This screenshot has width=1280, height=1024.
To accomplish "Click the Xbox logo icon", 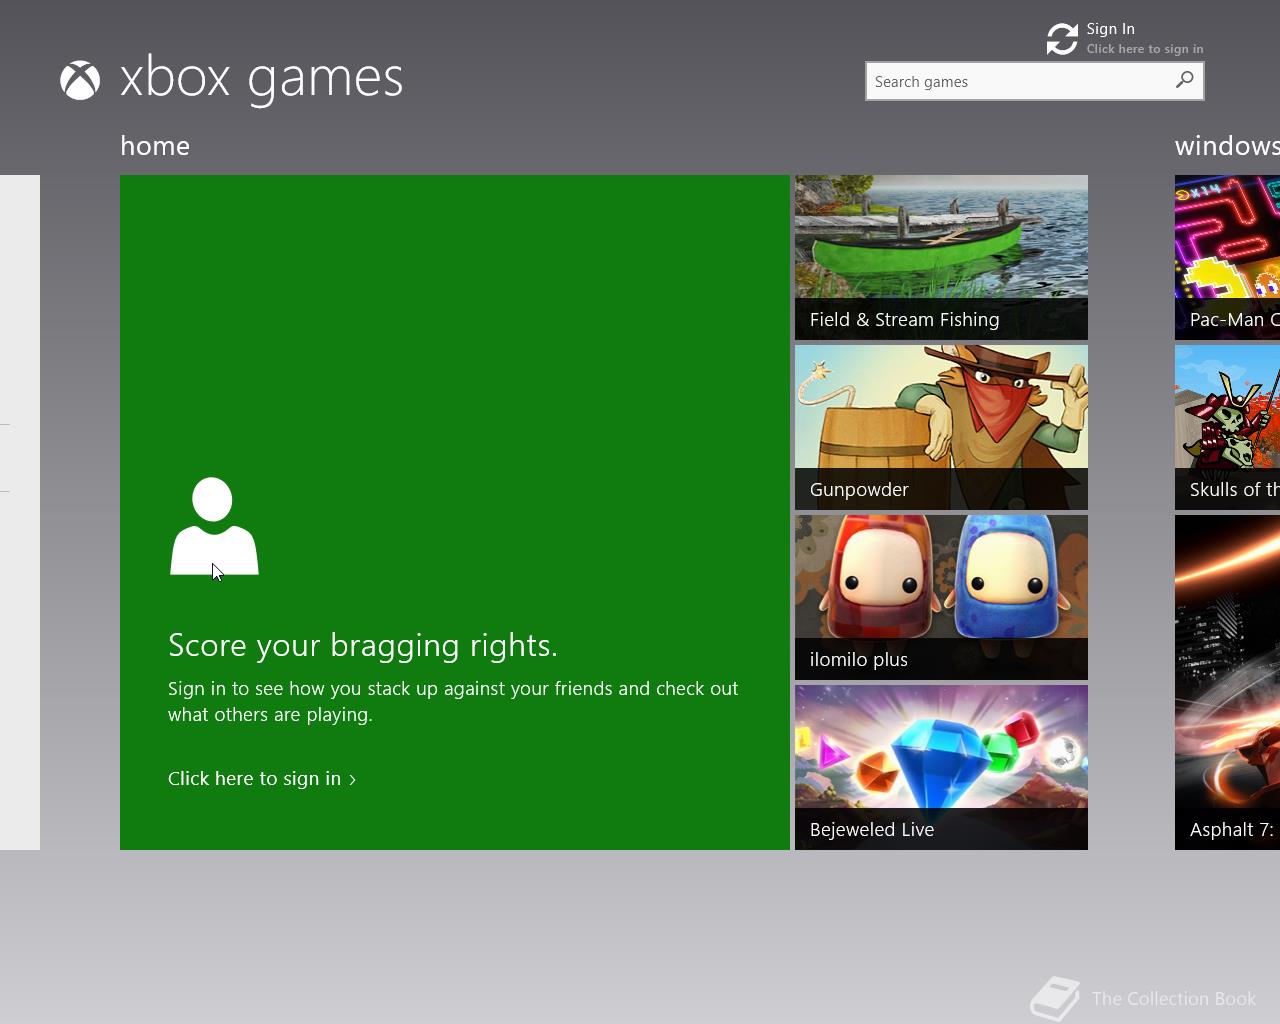I will coord(80,81).
